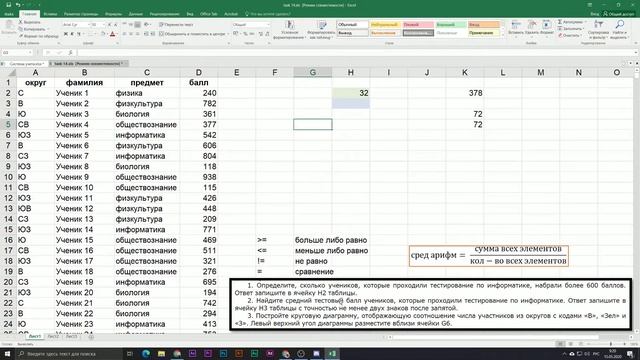Image resolution: width=640 pixels, height=360 pixels.
Task: Open the Fill (Заполнить) dropdown
Action: click(x=571, y=29)
